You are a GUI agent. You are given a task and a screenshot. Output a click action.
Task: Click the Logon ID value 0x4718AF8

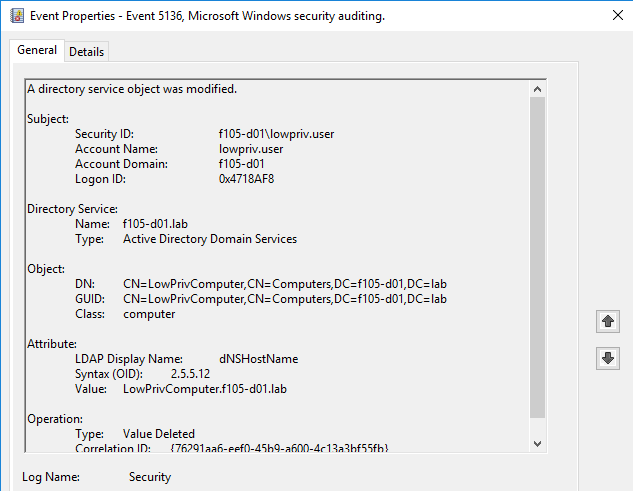point(246,179)
